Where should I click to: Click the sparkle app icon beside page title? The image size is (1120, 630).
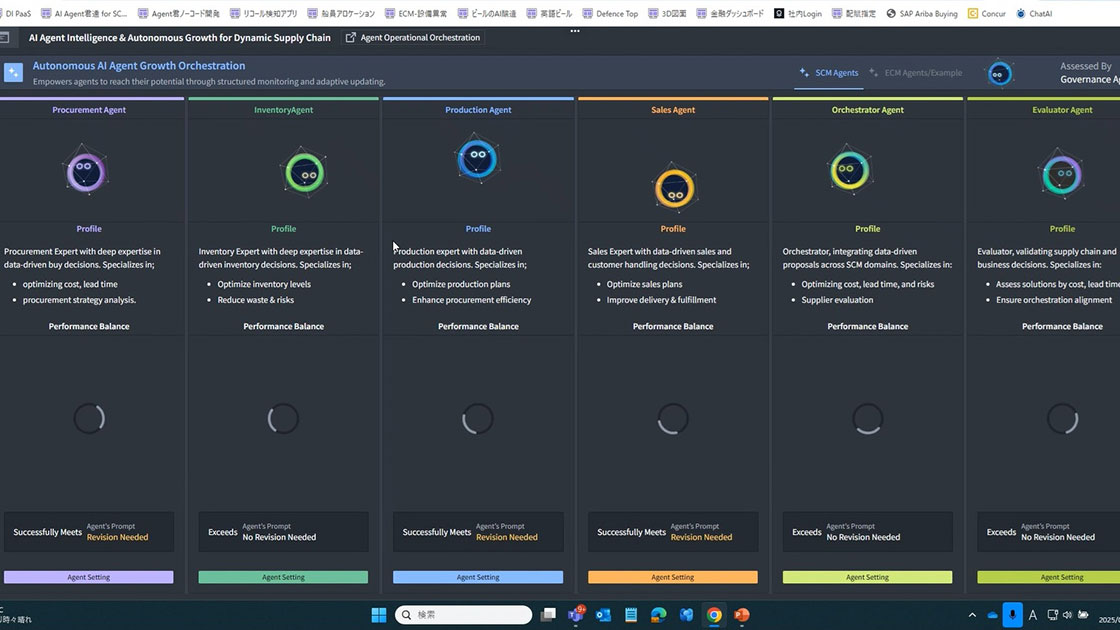13,73
